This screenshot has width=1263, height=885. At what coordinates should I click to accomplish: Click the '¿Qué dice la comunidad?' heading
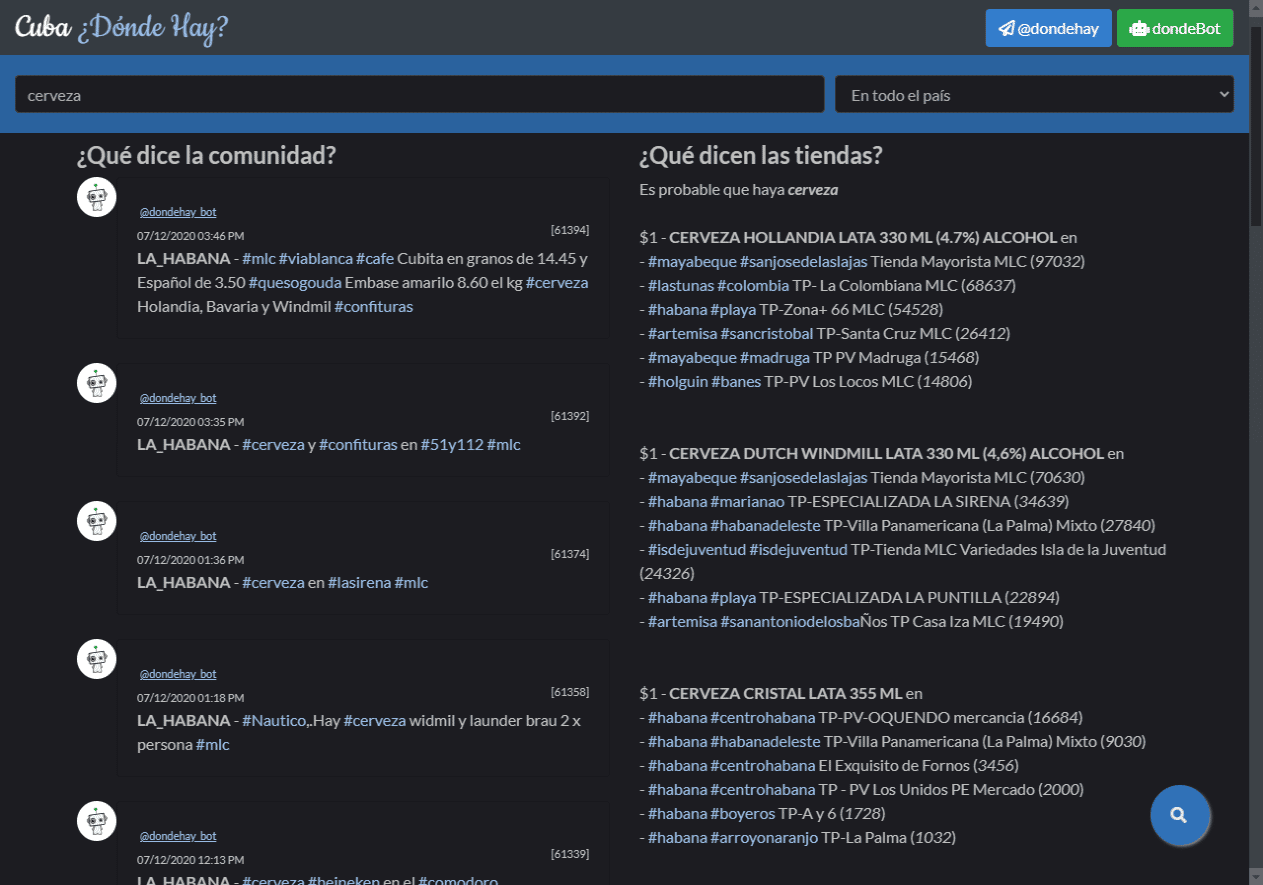click(x=206, y=156)
